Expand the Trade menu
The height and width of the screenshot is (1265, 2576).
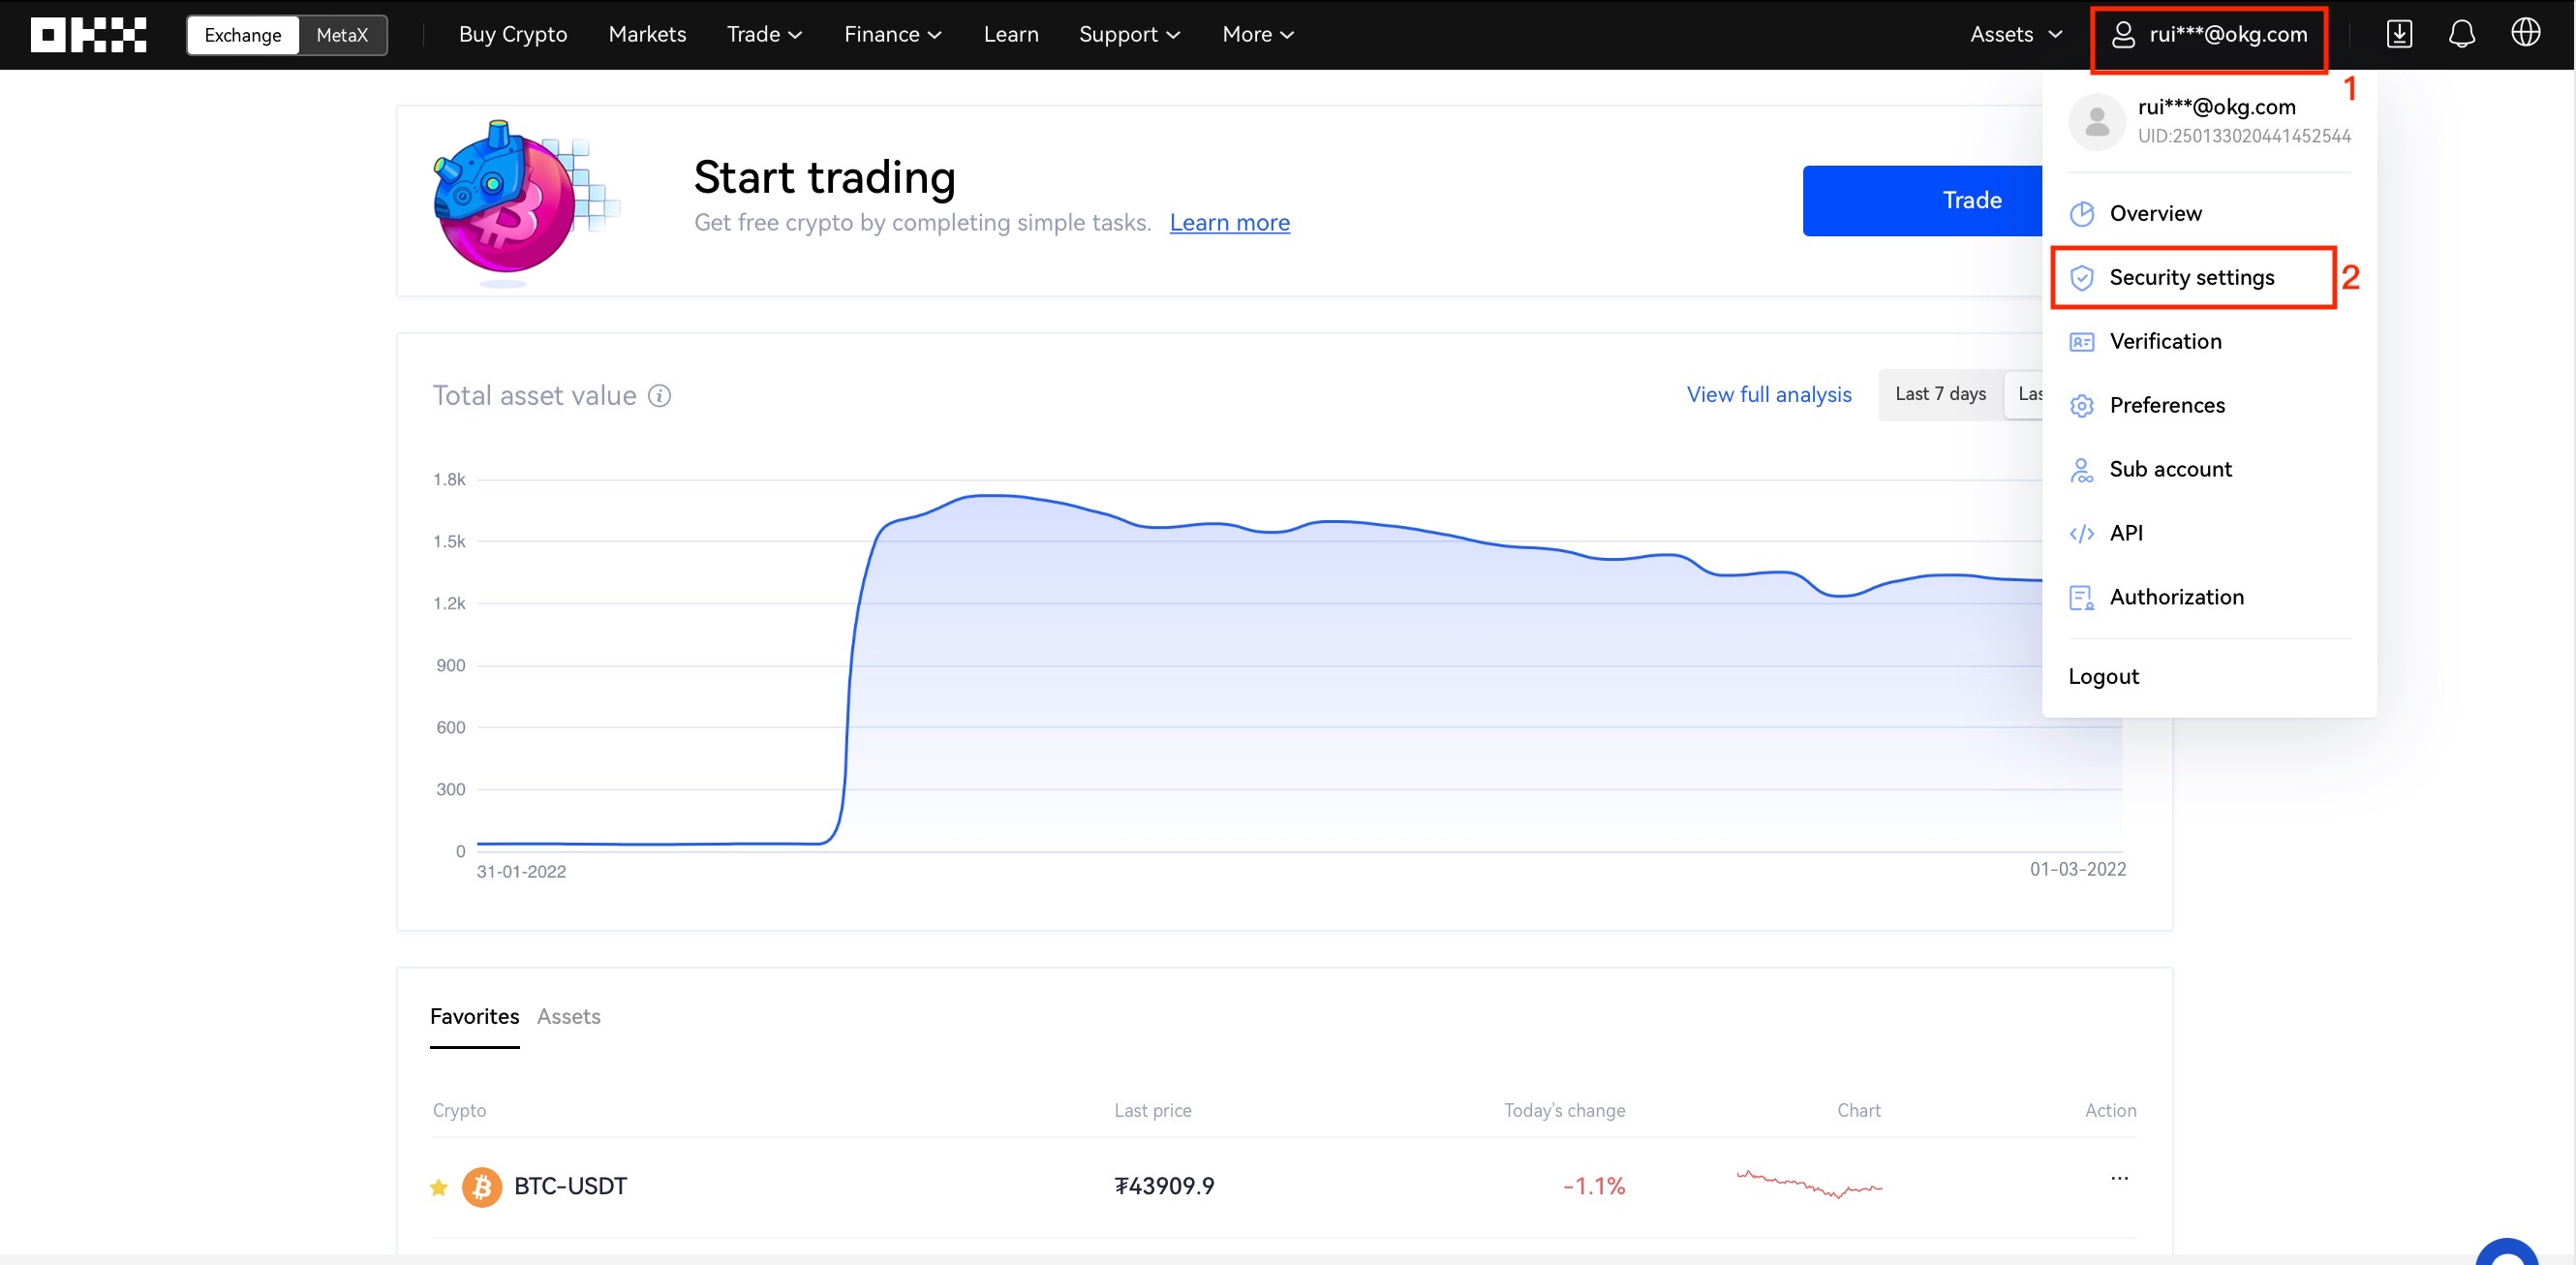point(764,34)
